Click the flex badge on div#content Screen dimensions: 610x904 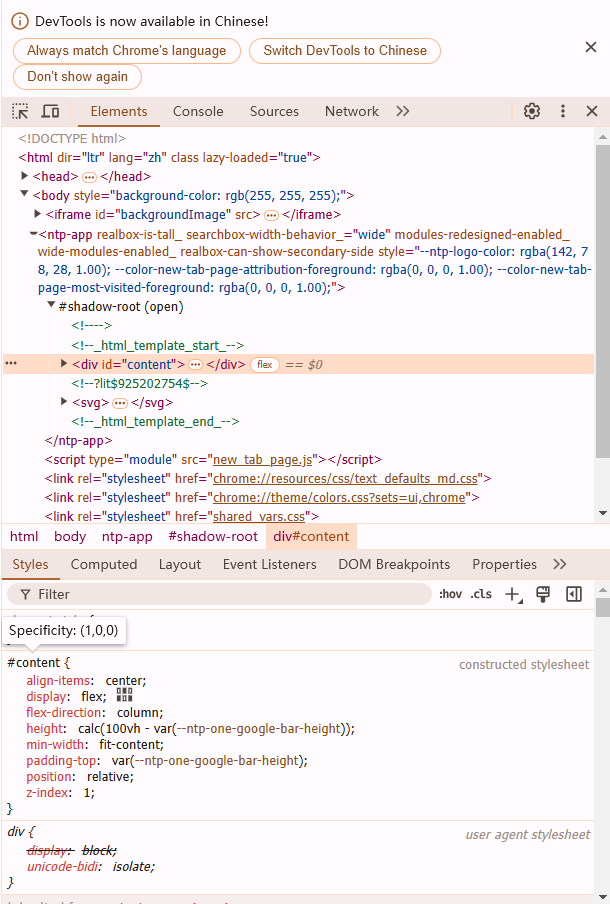point(265,365)
